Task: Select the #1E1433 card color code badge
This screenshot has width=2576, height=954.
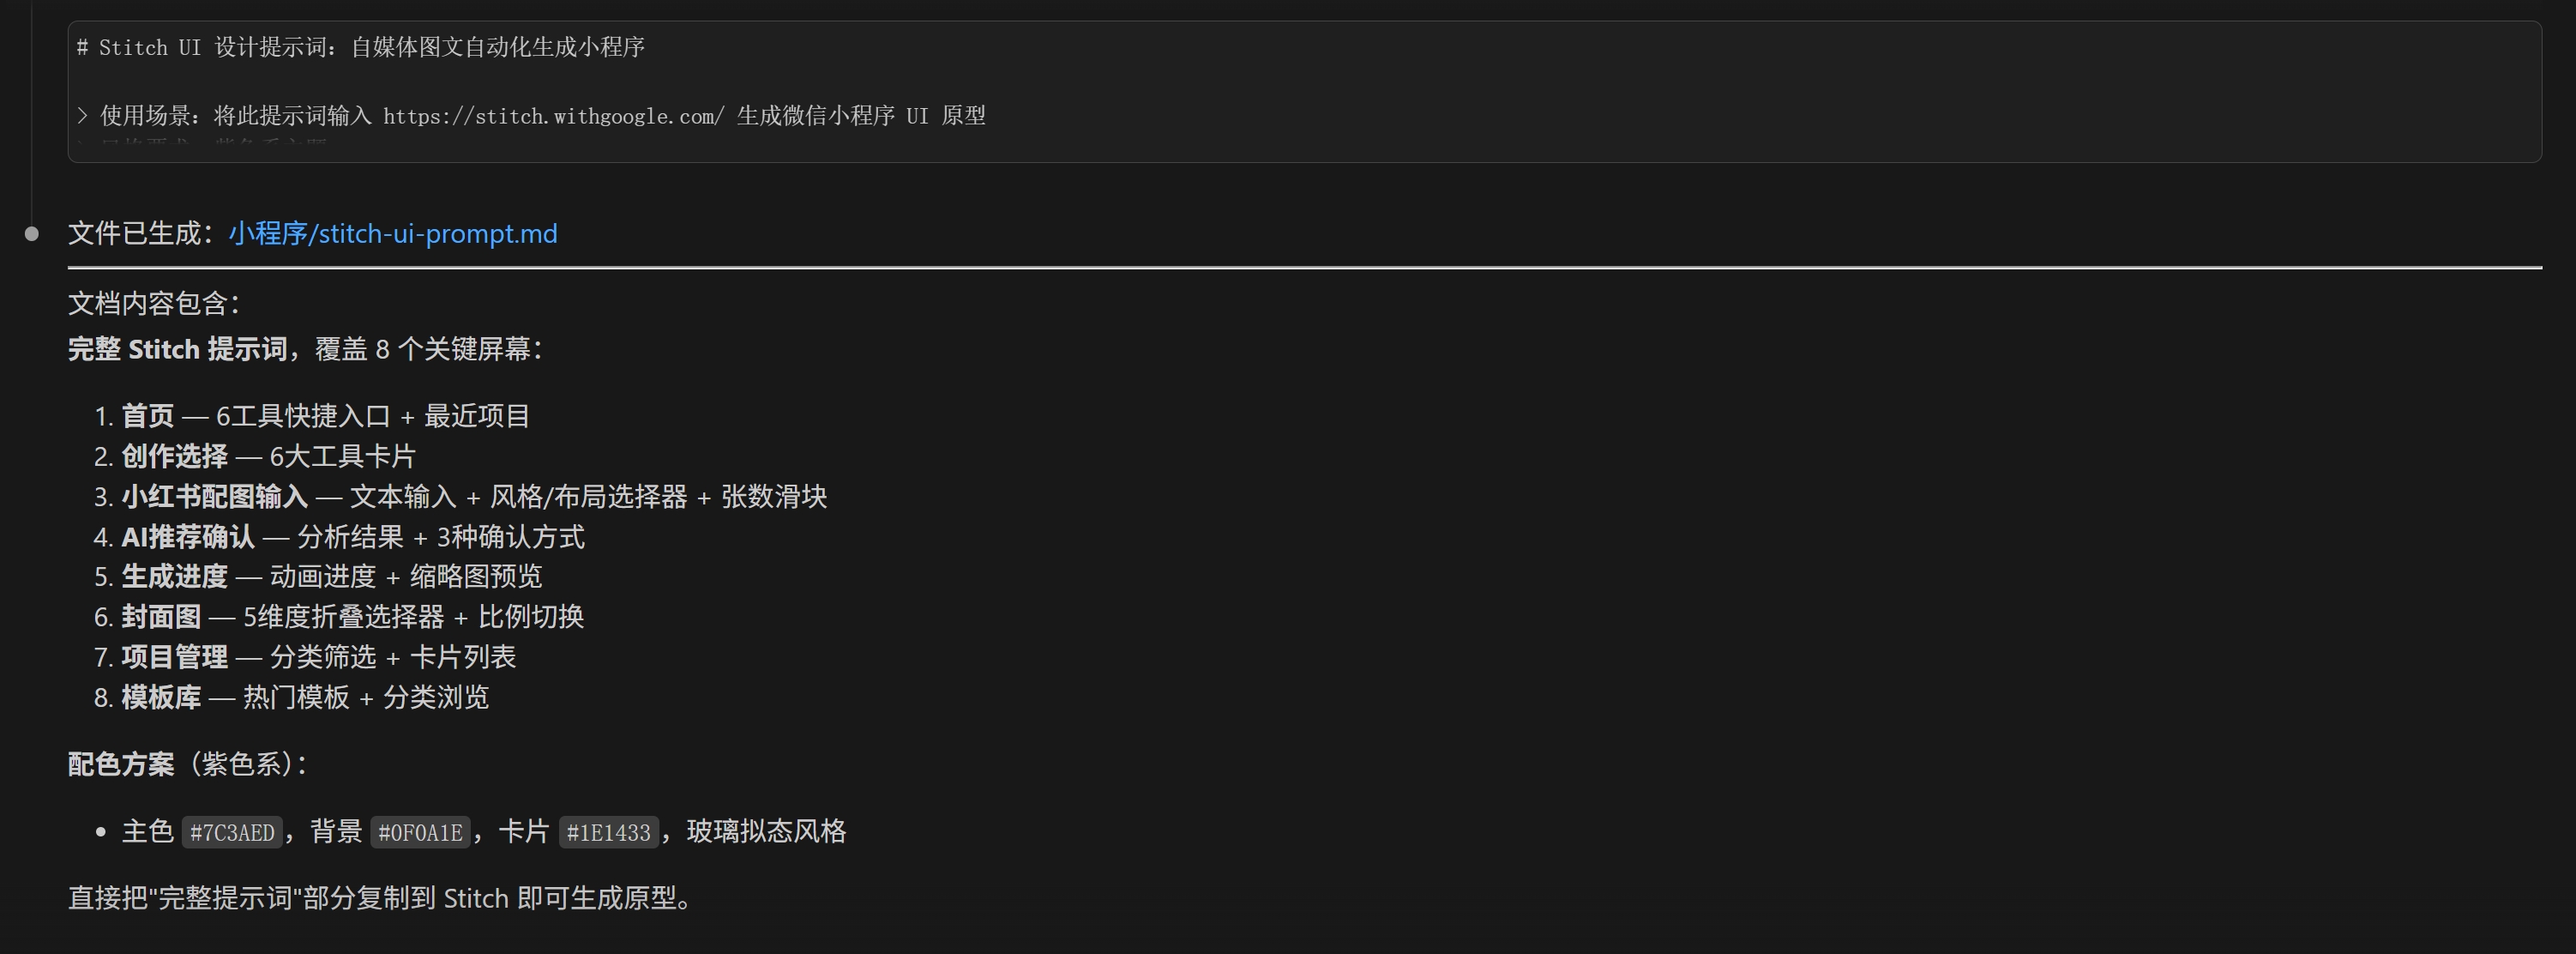Action: (x=608, y=832)
